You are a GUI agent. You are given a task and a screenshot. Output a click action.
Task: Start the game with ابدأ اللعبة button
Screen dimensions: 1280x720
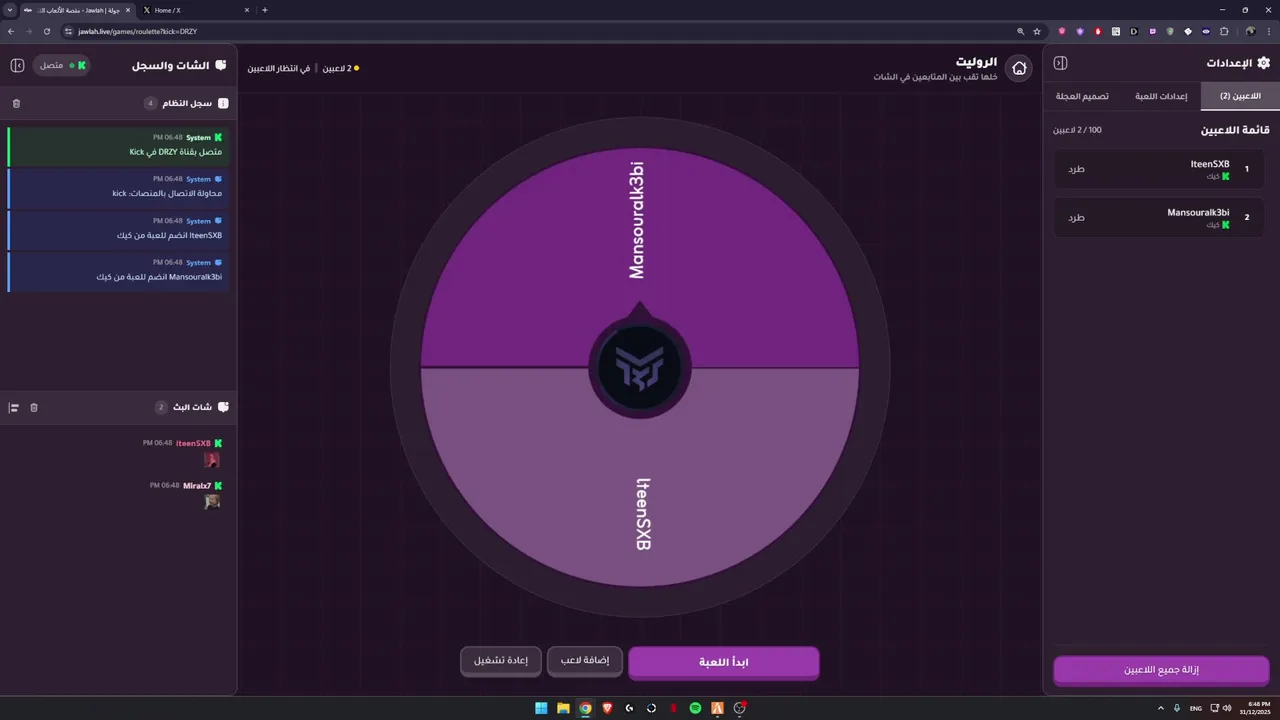click(724, 662)
